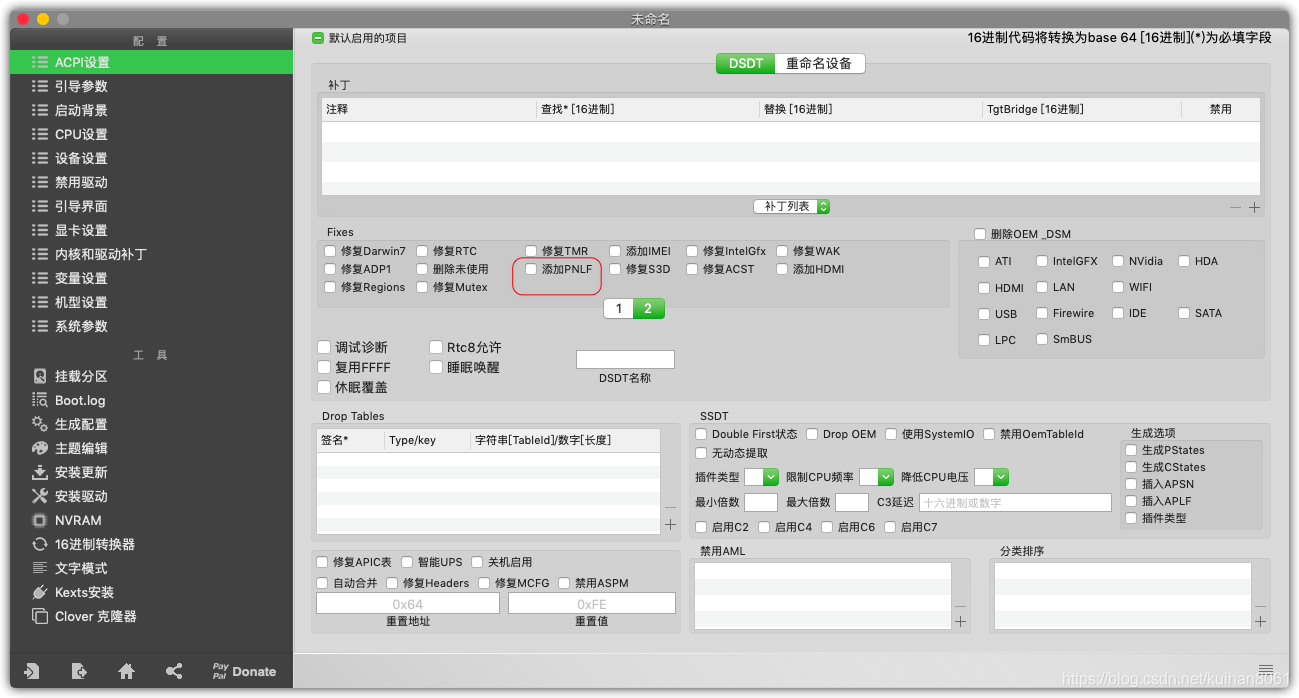Toggle 修复APIC表 checkbox
This screenshot has height=698, width=1299.
pyautogui.click(x=322, y=562)
